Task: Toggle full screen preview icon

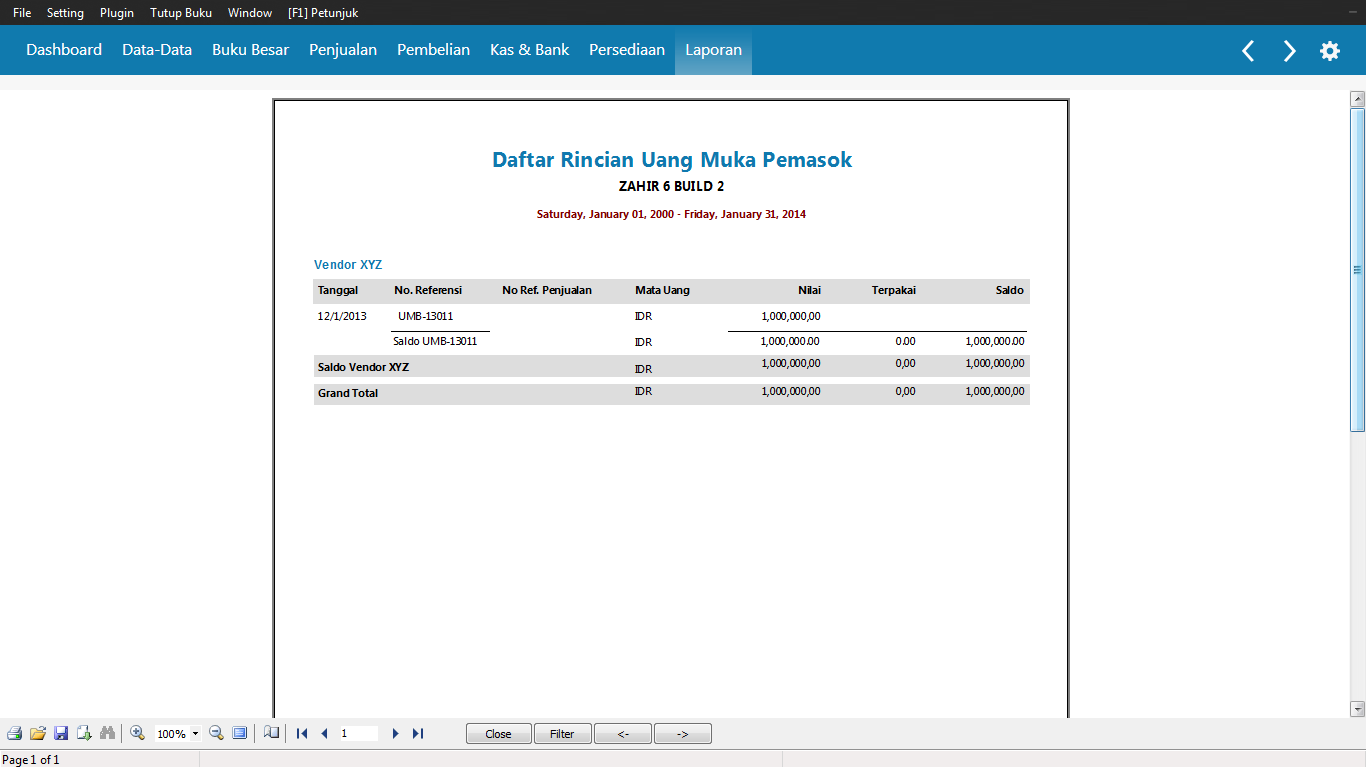Action: 239,733
